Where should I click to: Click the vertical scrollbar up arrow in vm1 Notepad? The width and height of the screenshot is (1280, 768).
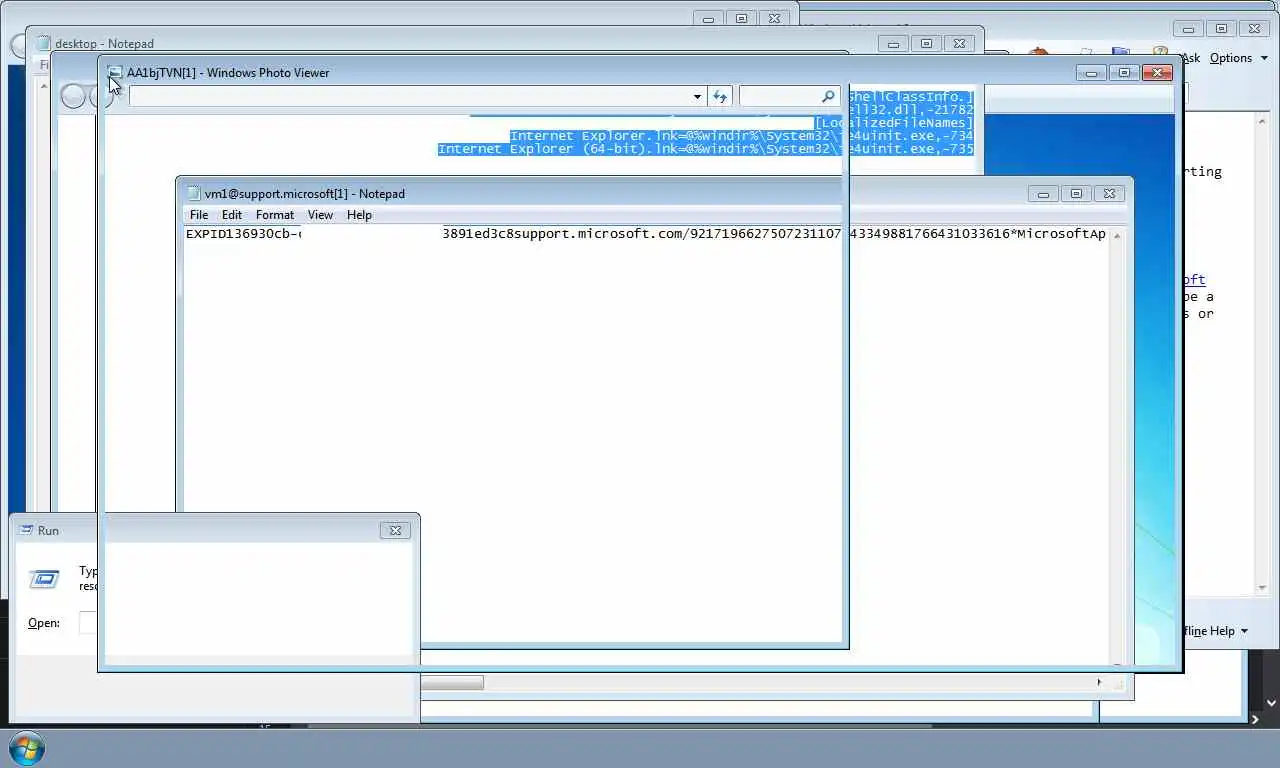coord(1117,235)
